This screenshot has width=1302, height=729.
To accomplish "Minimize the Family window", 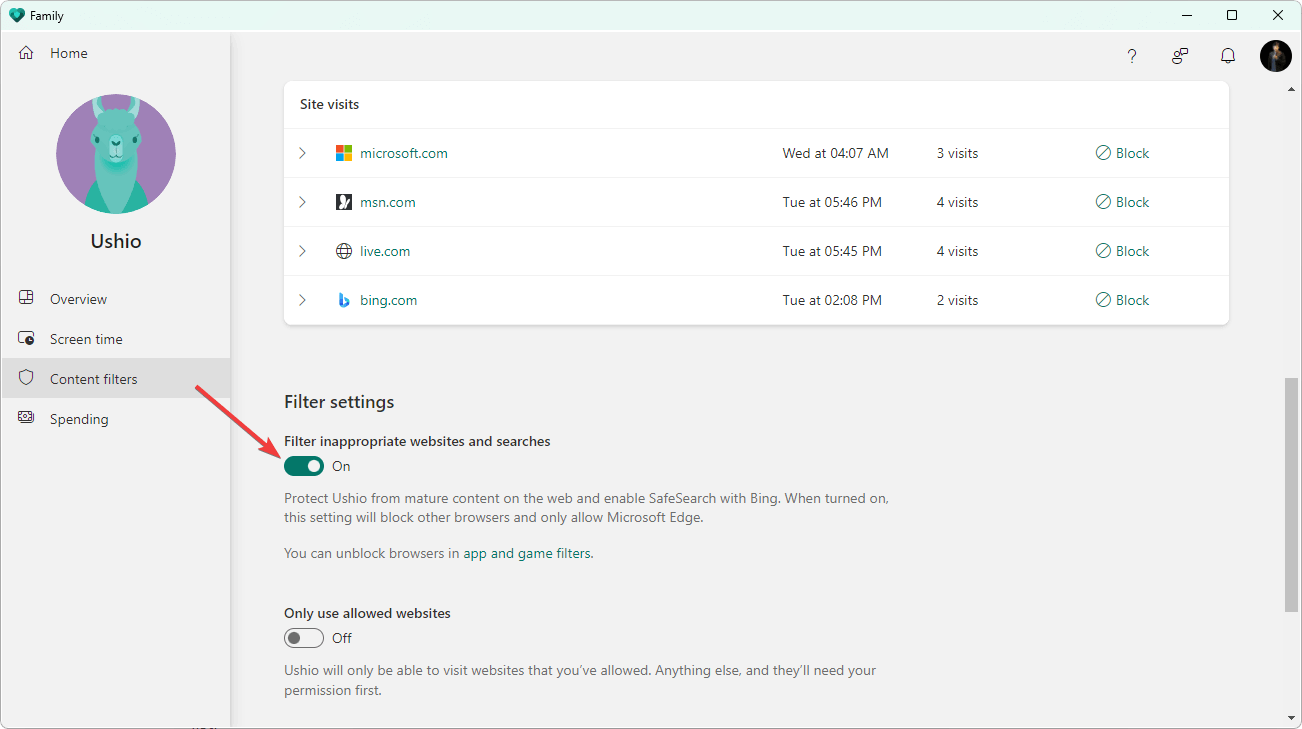I will (x=1186, y=15).
